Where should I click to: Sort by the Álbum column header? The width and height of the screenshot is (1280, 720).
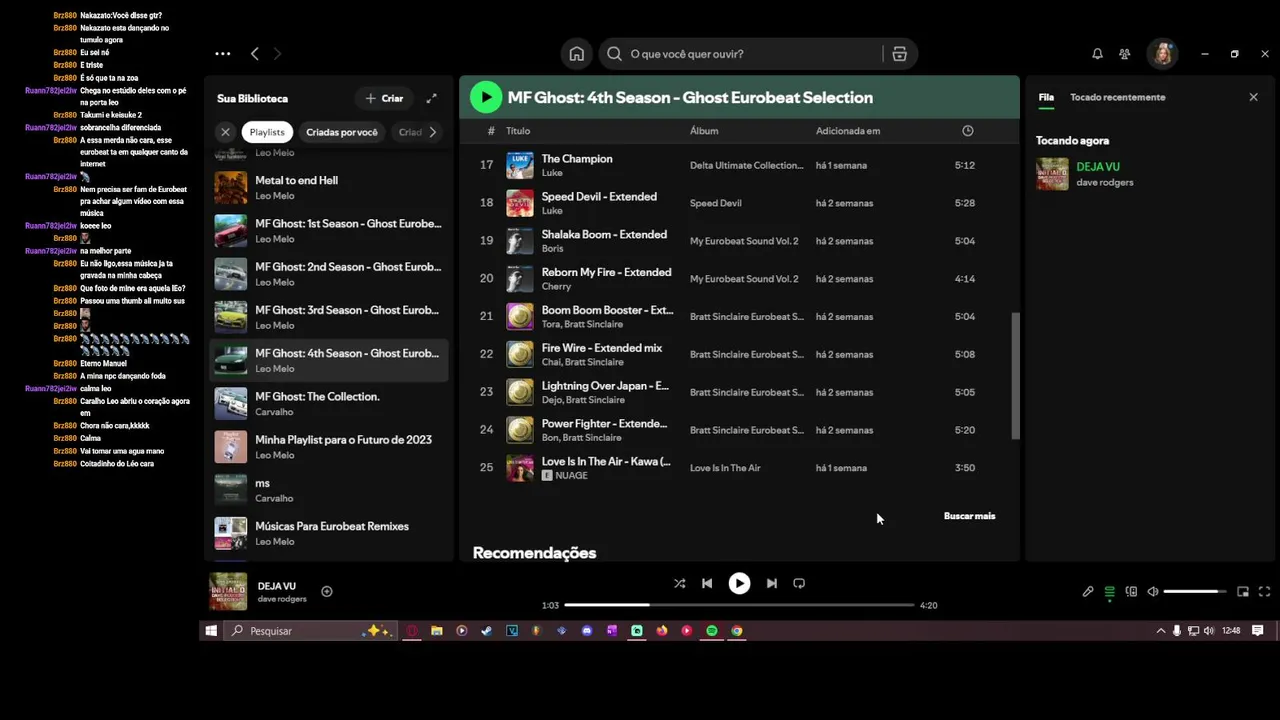tap(704, 131)
